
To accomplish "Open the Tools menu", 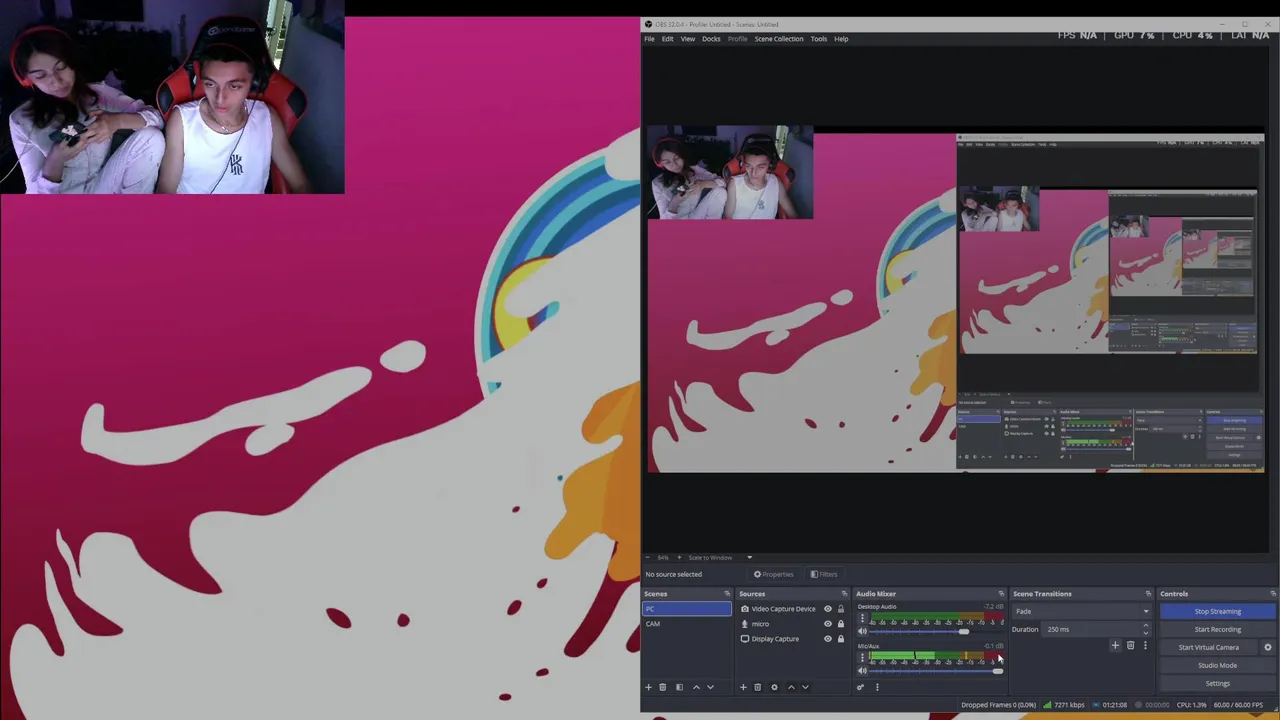I will click(819, 39).
